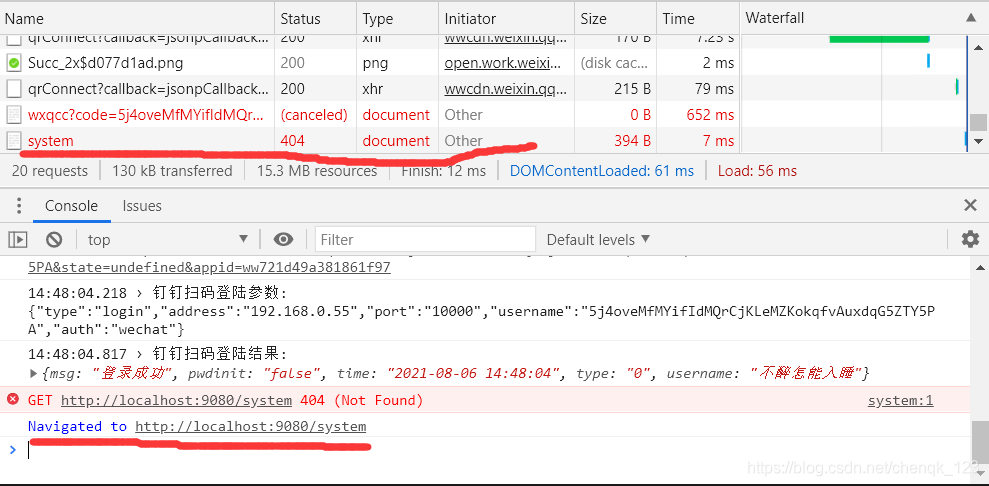Click the Succ_2x png file icon
The height and width of the screenshot is (486, 989).
[x=14, y=63]
